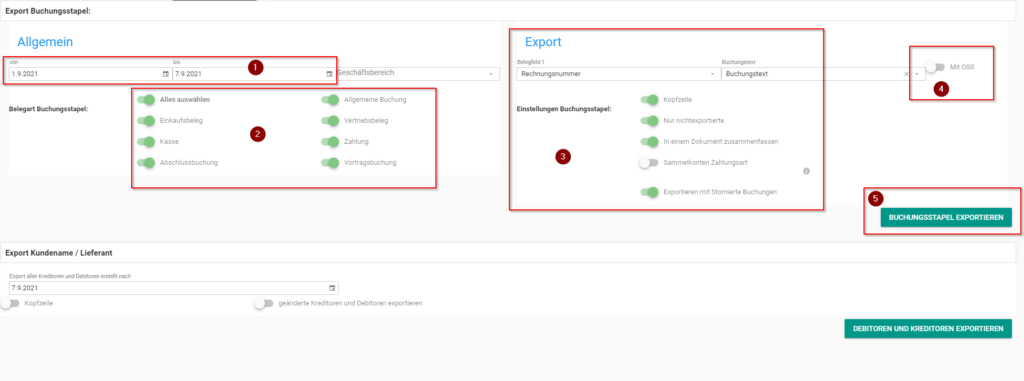This screenshot has width=1024, height=381.
Task: Open calendar picker for 'bis' date
Action: (x=329, y=74)
